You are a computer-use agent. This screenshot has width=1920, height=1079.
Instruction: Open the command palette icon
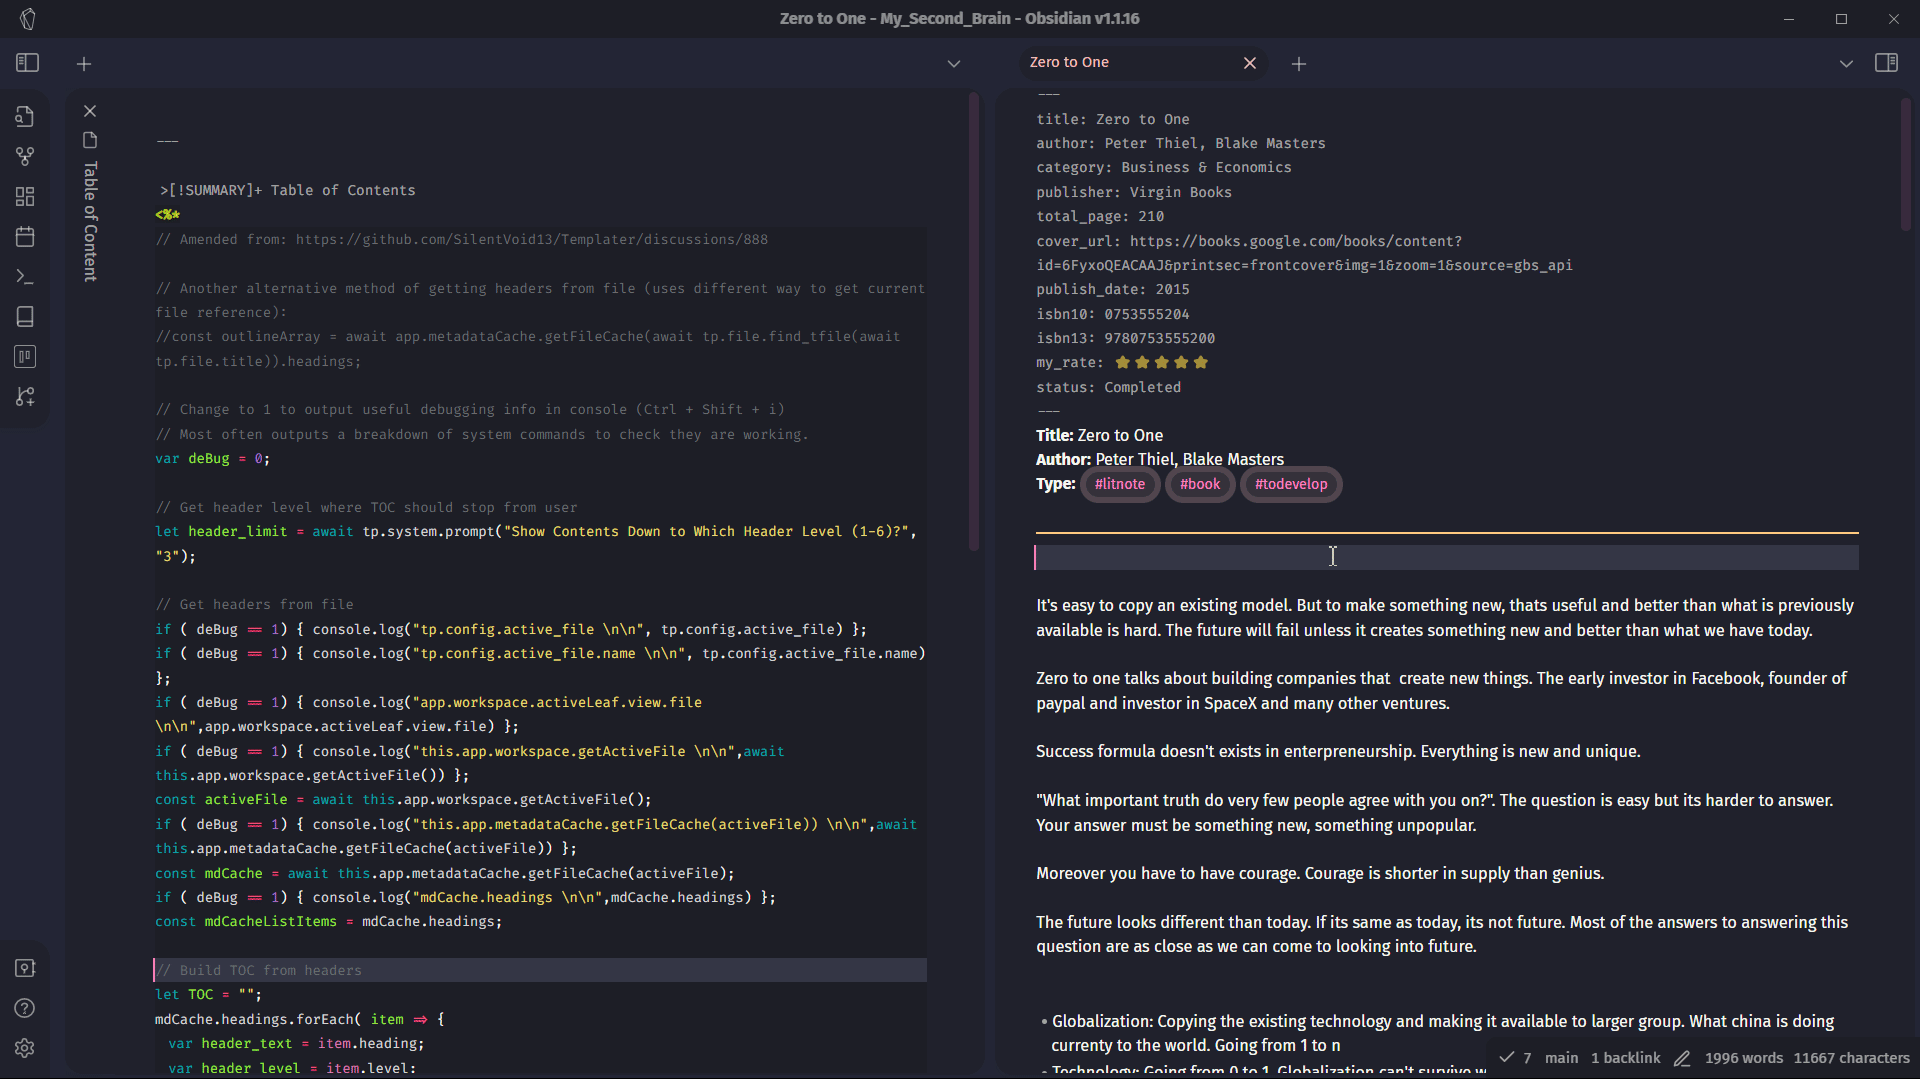25,277
